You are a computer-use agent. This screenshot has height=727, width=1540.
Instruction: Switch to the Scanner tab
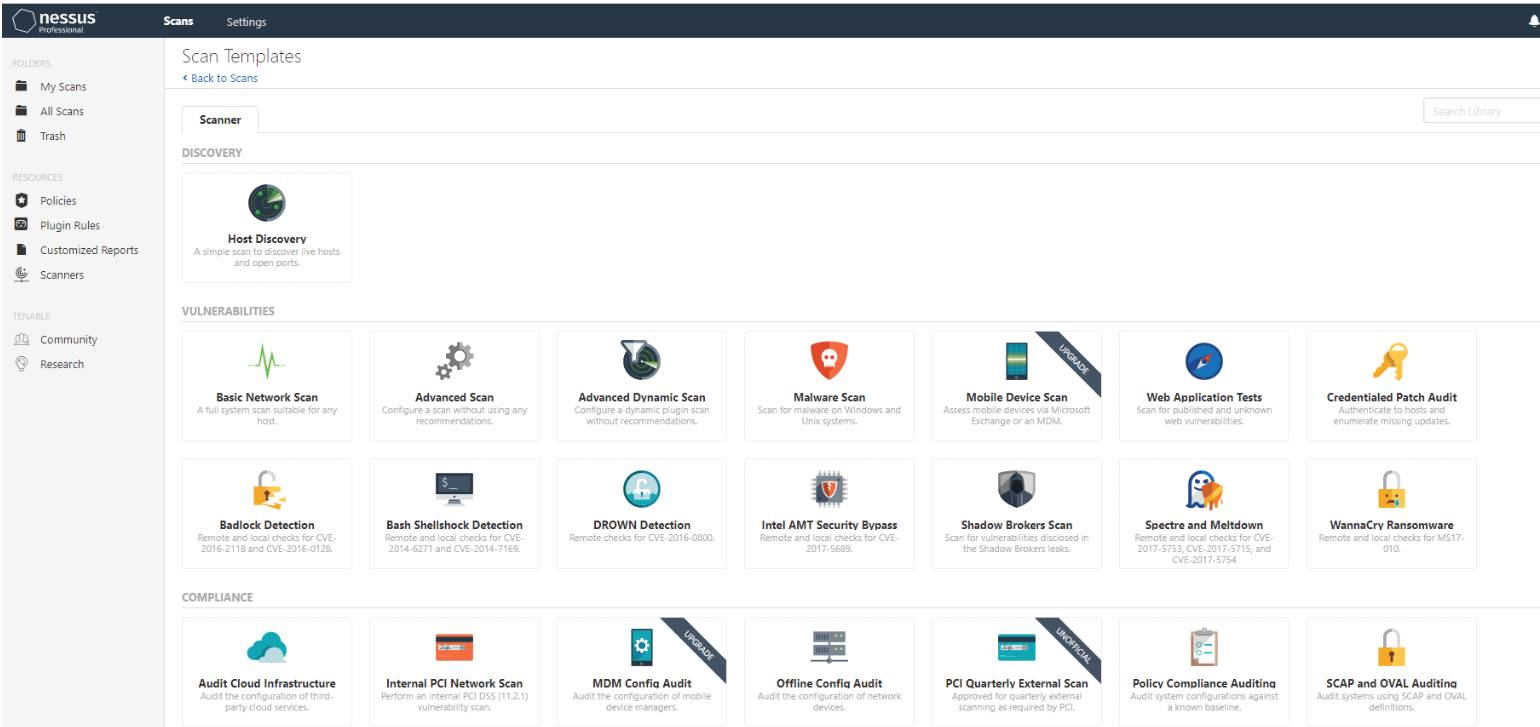220,120
